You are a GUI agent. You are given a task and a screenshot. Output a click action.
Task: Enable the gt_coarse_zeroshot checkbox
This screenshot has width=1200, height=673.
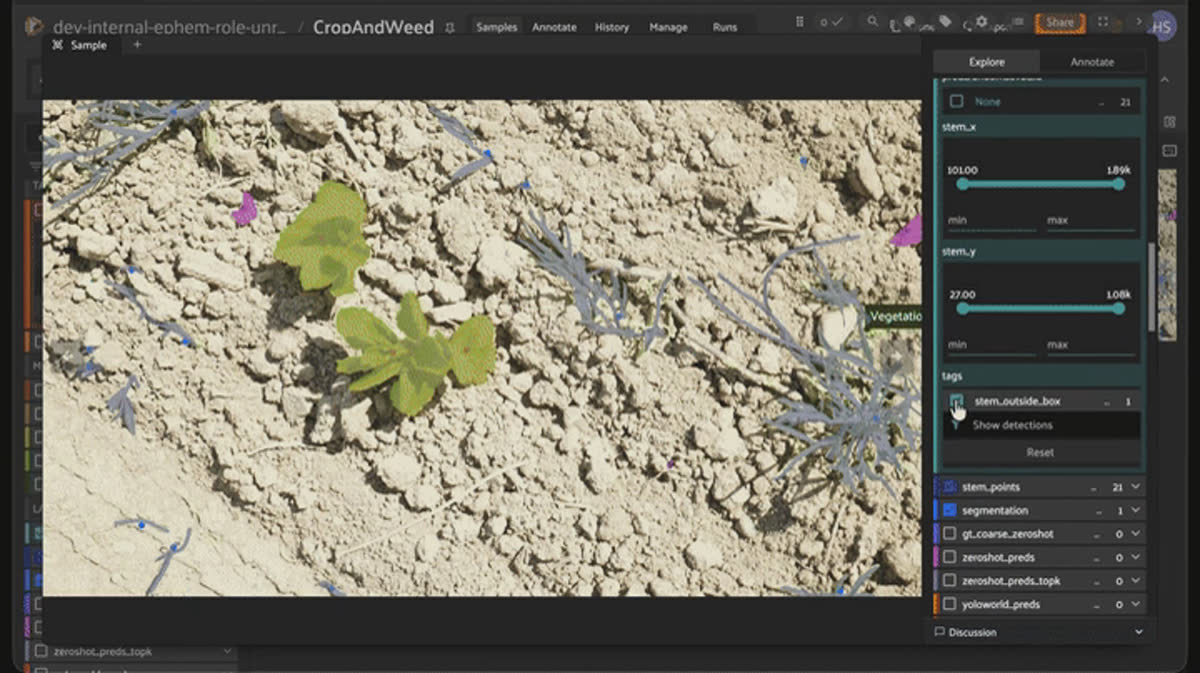[950, 534]
